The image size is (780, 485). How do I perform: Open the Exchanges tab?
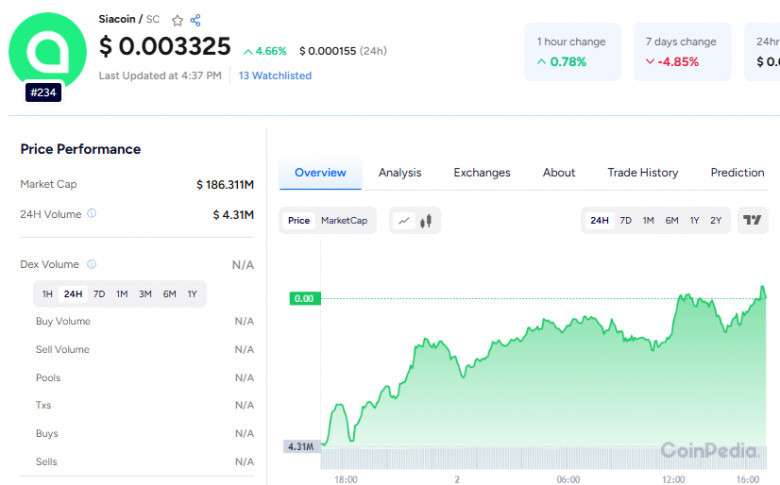[x=482, y=173]
